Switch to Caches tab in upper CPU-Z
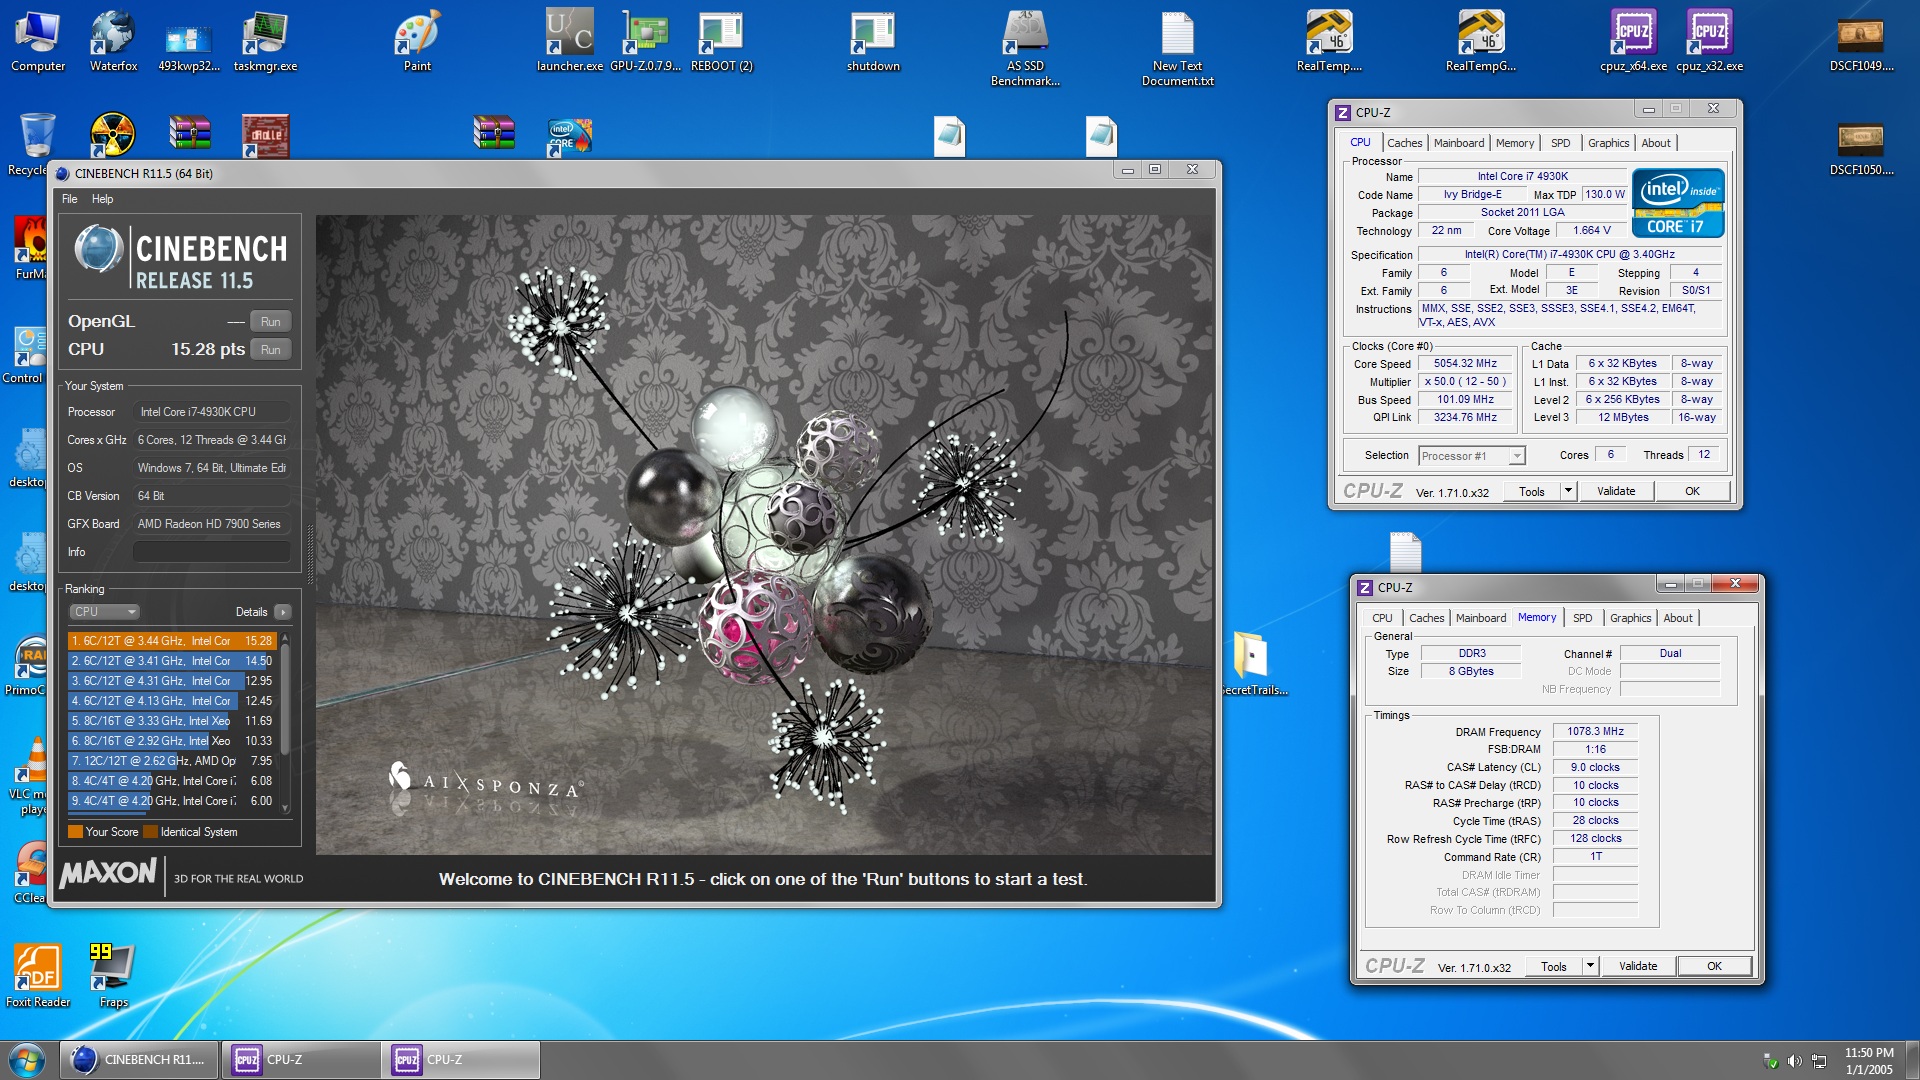 (x=1404, y=143)
